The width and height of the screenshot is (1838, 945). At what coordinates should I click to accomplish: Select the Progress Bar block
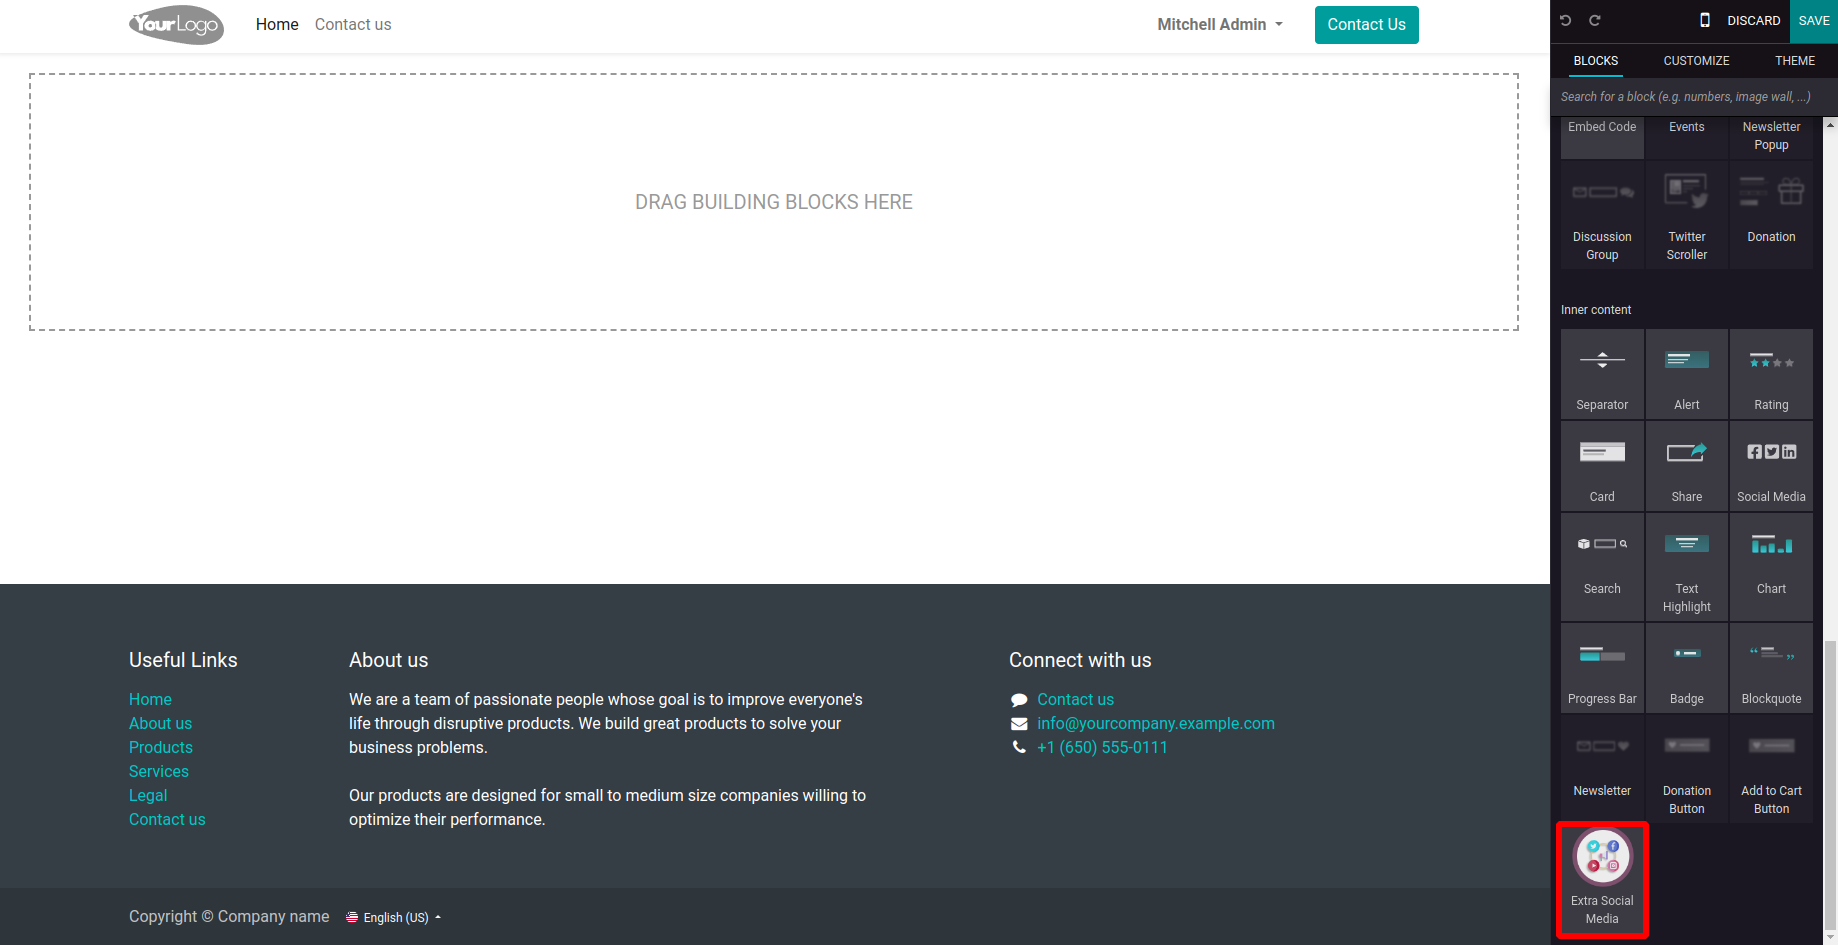point(1602,668)
